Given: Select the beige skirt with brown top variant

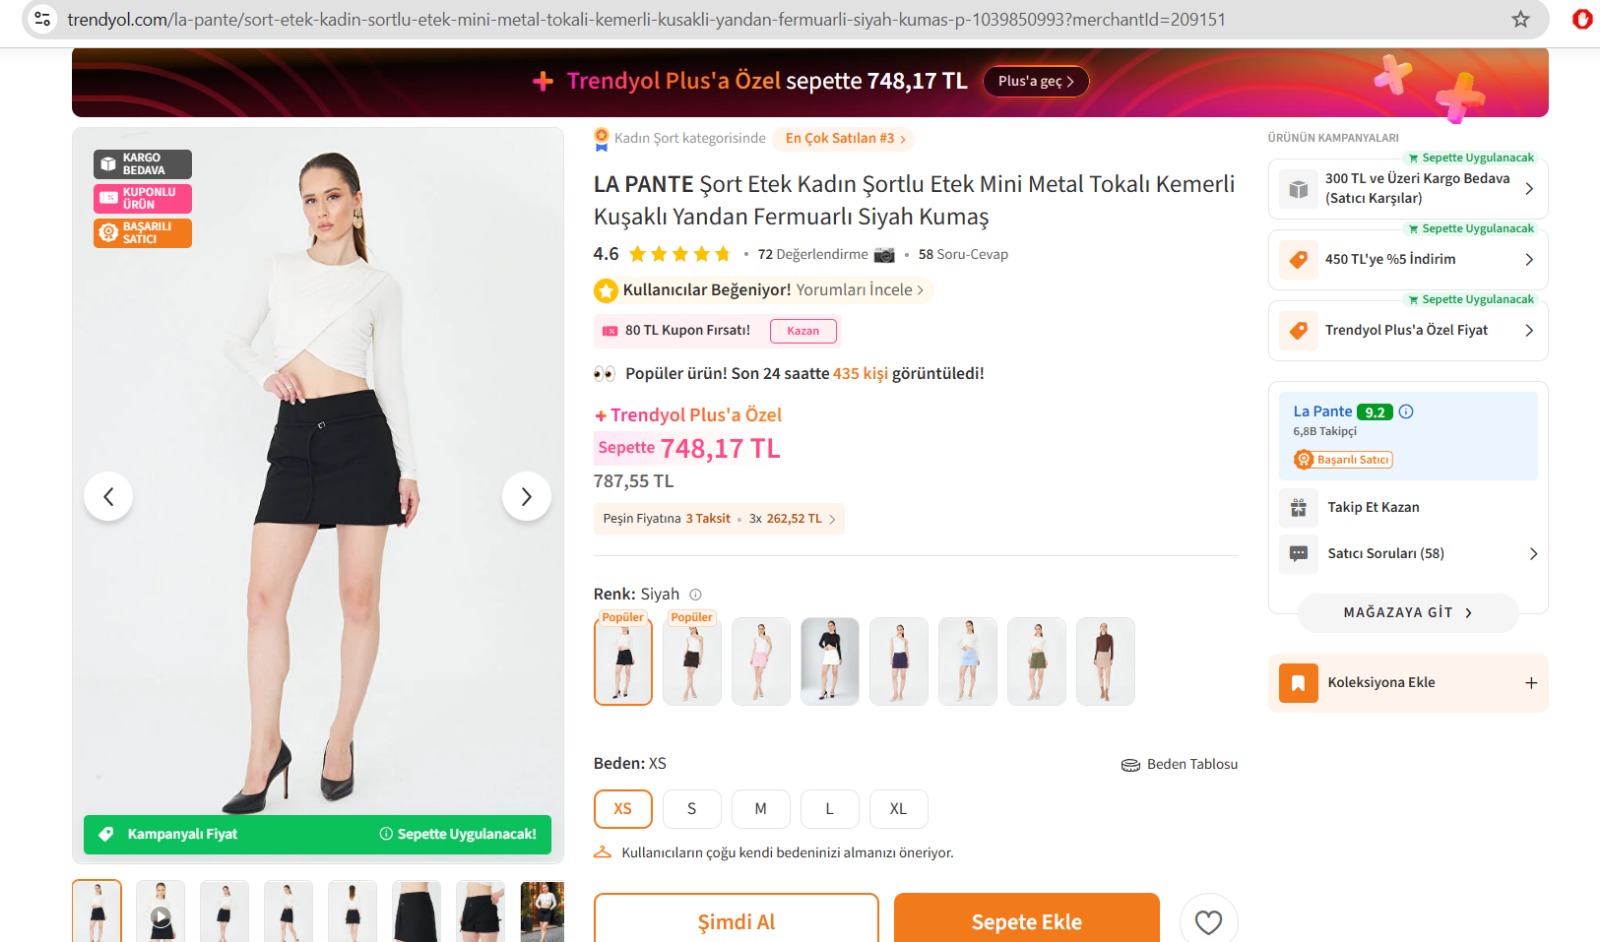Looking at the screenshot, I should pyautogui.click(x=1106, y=661).
